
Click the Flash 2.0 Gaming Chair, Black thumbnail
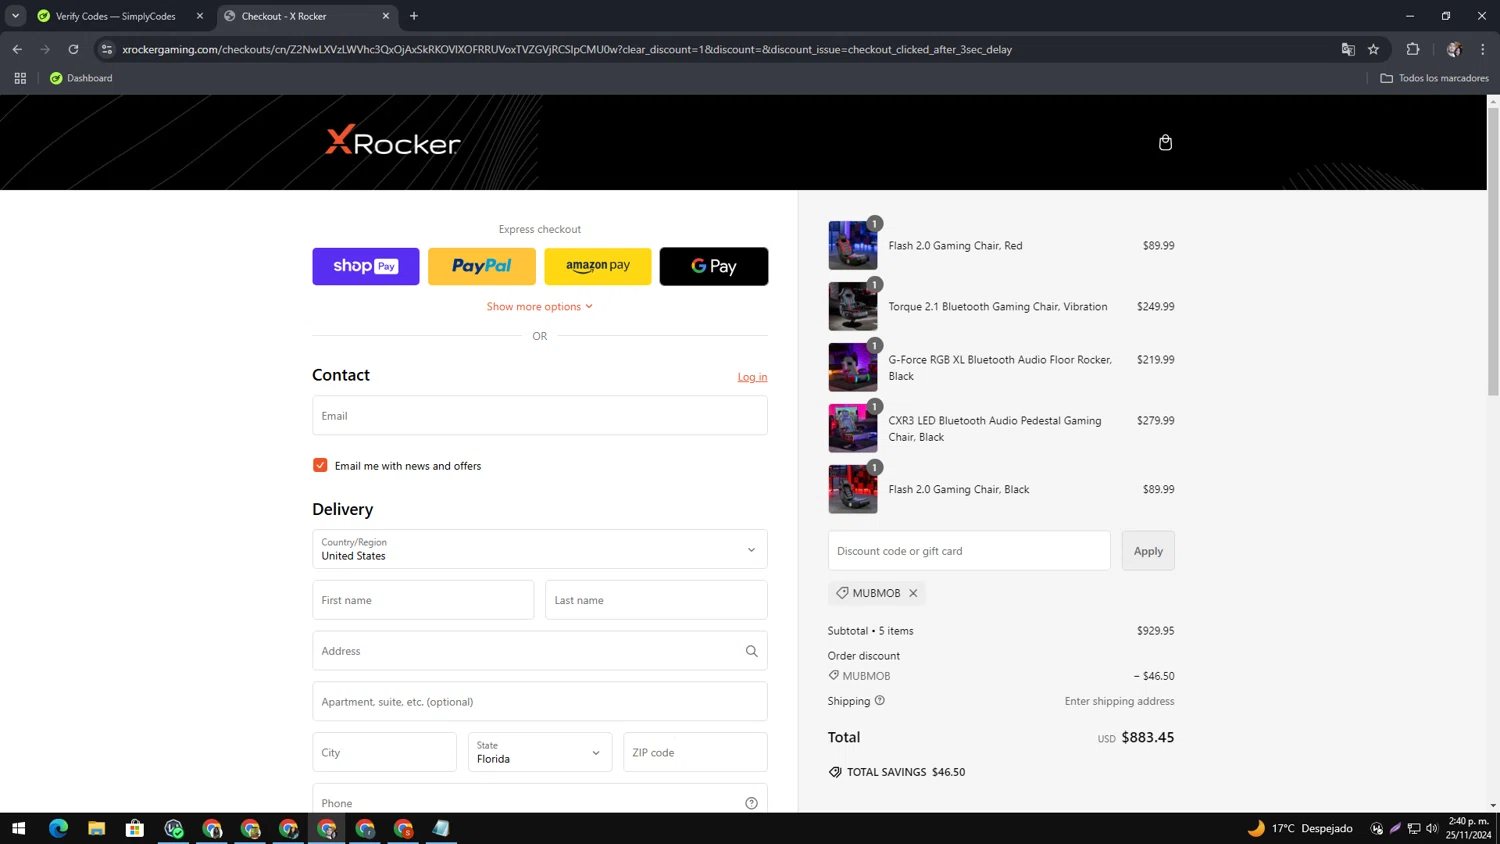[x=853, y=489]
